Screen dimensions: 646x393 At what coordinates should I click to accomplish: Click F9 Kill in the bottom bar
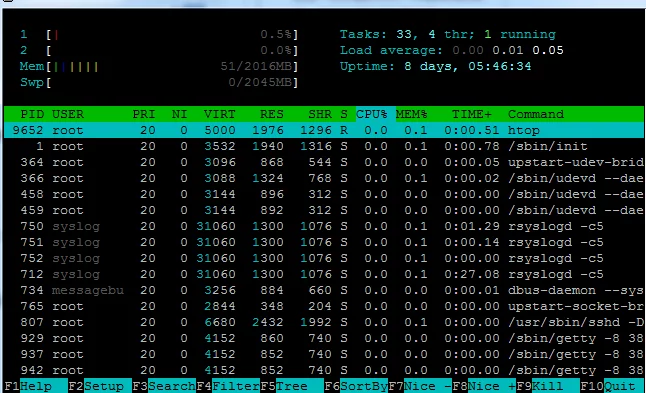click(x=548, y=386)
